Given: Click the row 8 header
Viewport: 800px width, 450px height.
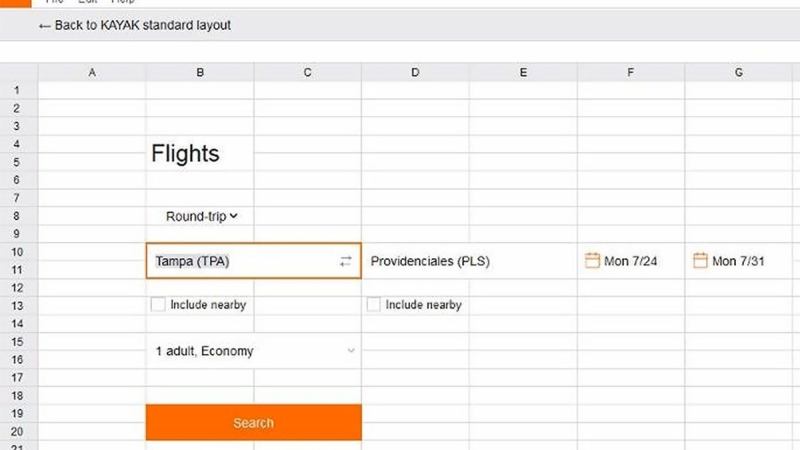Looking at the screenshot, I should pyautogui.click(x=17, y=216).
